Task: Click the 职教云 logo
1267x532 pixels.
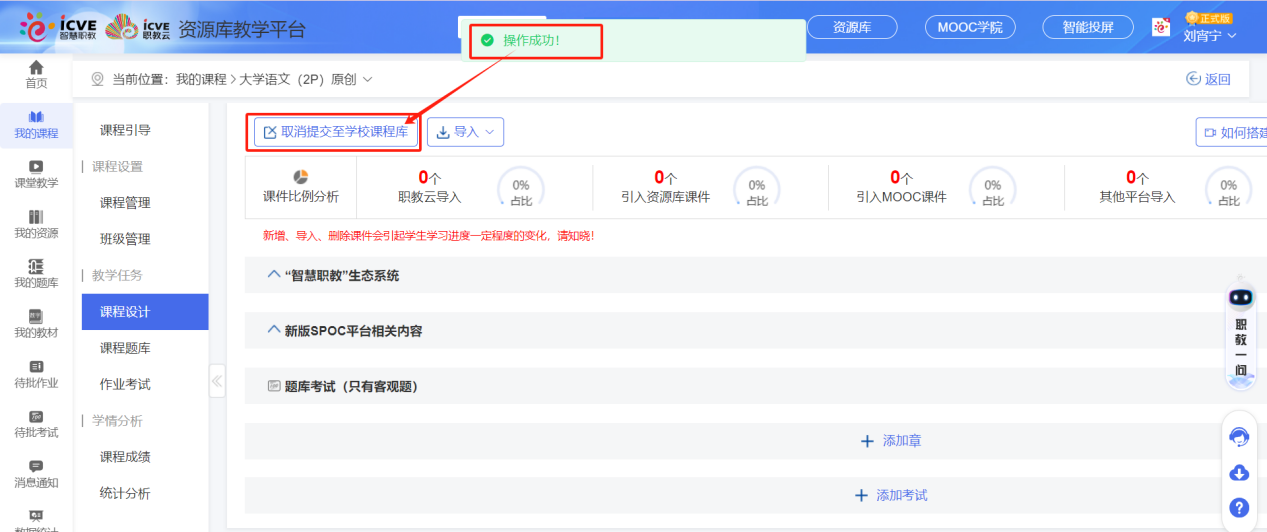Action: point(137,27)
